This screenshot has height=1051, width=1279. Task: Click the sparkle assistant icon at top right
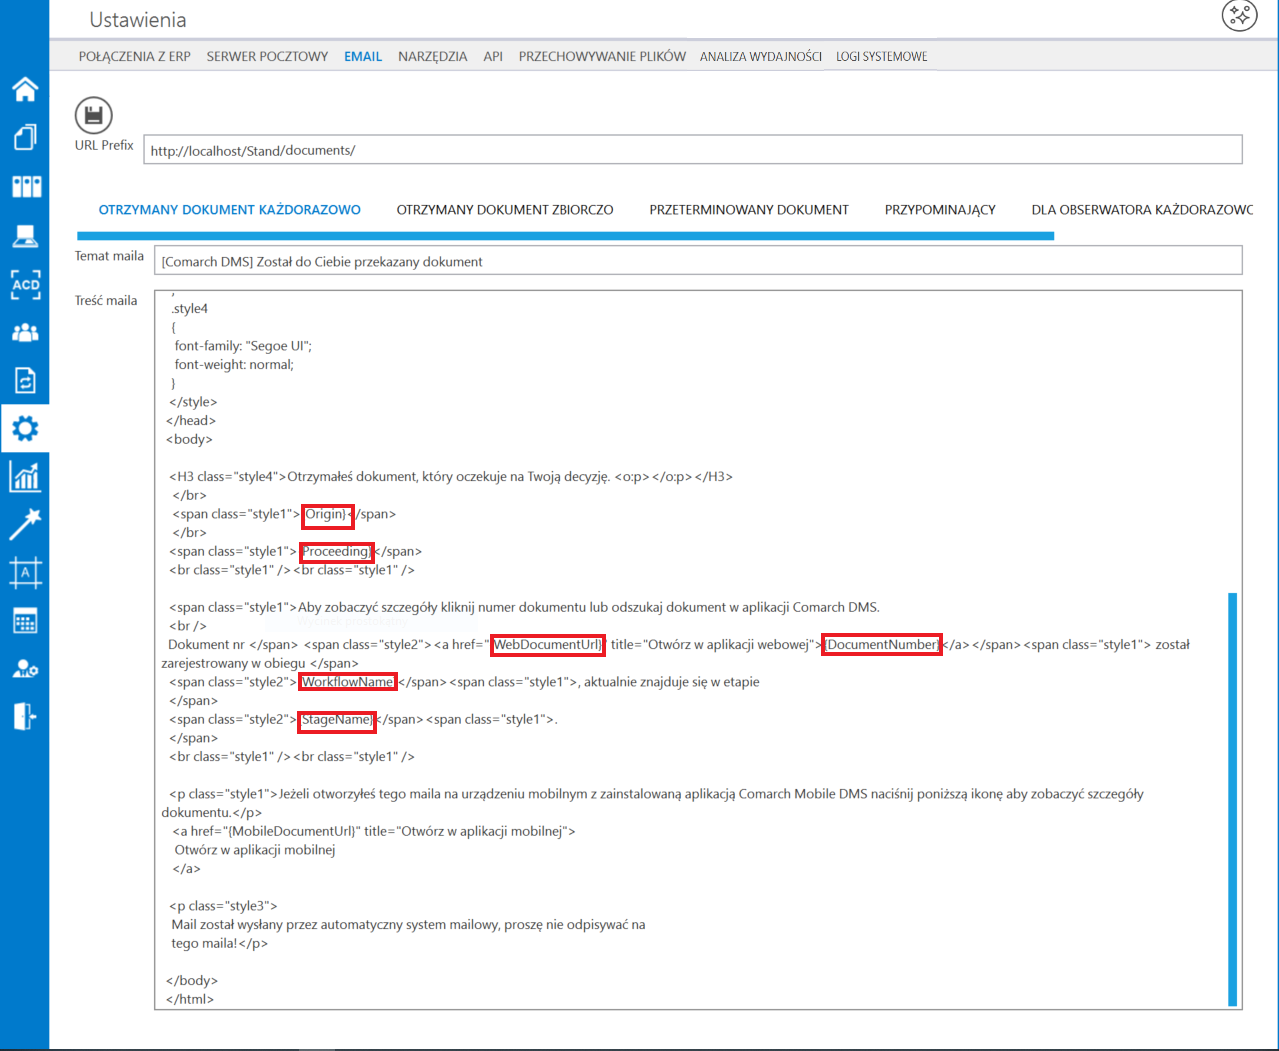[x=1240, y=15]
